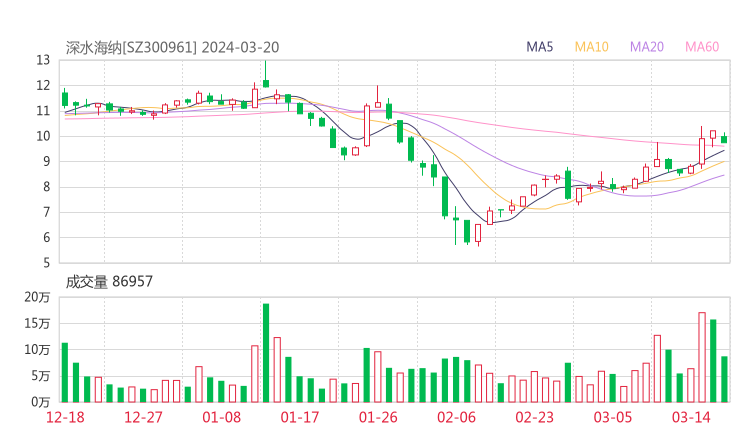Click the 01-08 date axis label
740x440 pixels.
(221, 417)
